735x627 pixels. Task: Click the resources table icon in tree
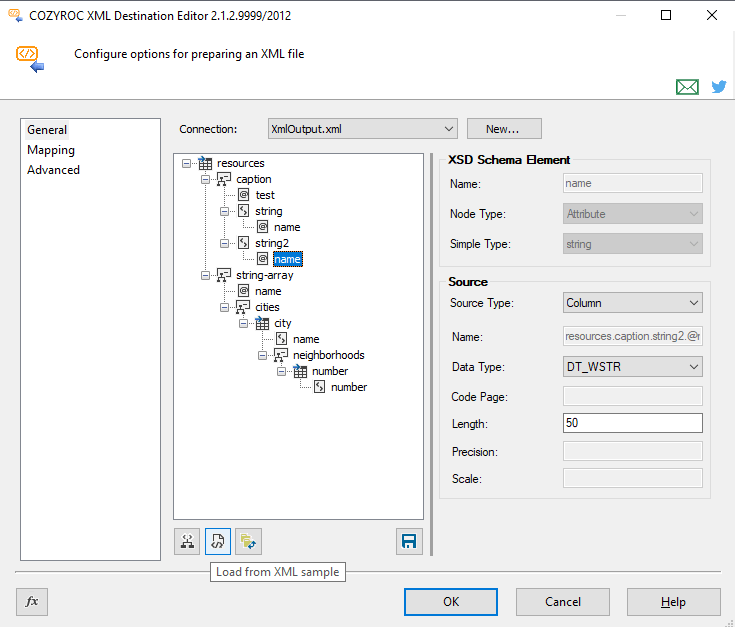tap(205, 163)
